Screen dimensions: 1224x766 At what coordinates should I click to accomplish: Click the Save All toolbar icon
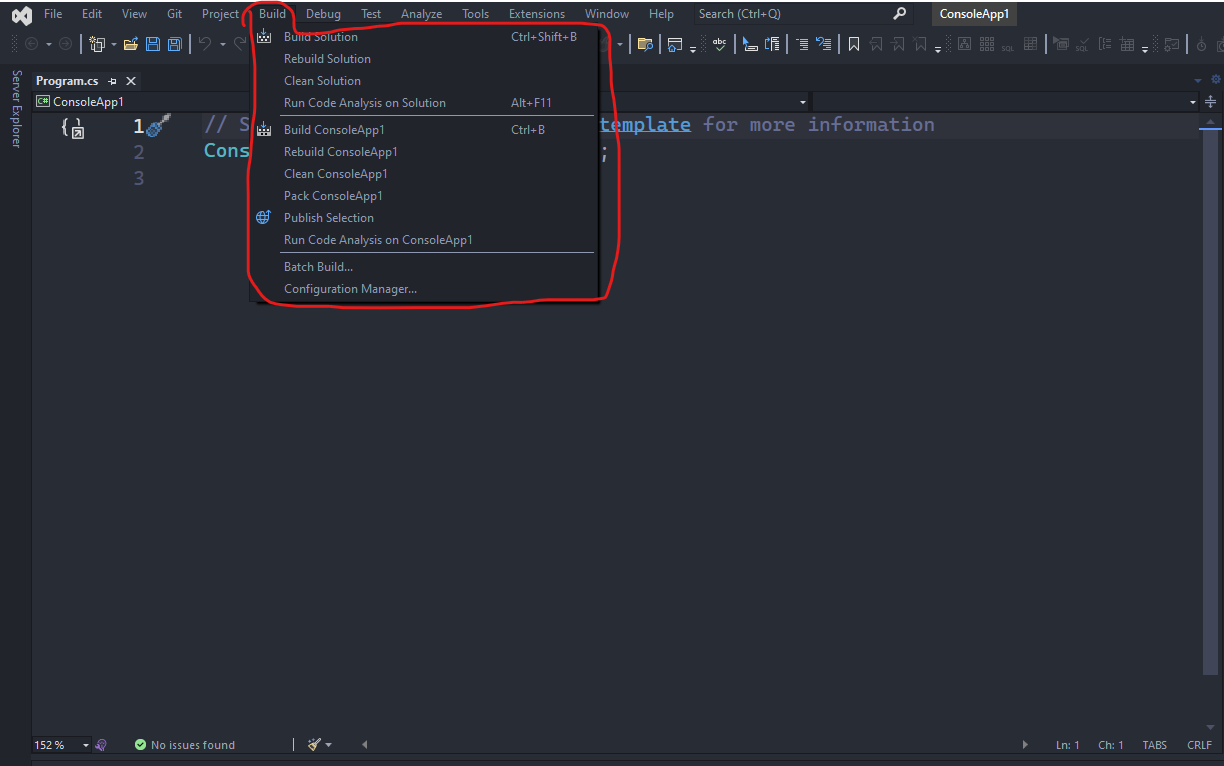[x=175, y=44]
